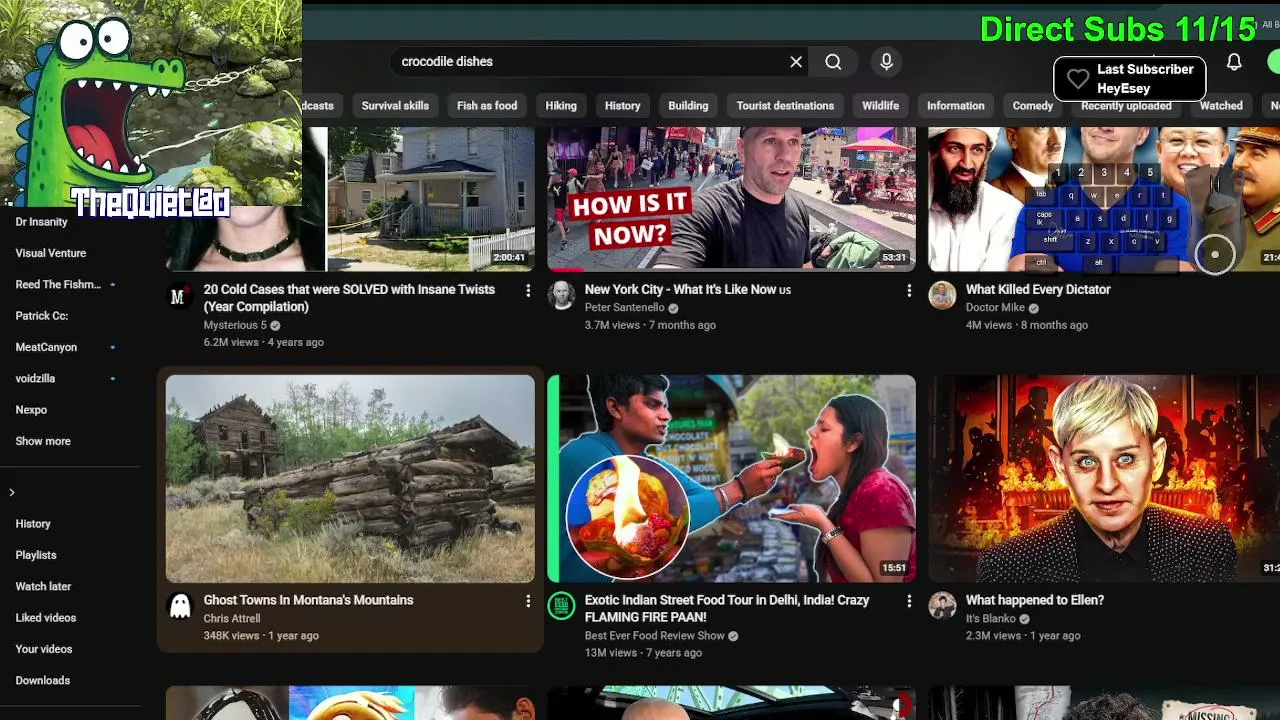The image size is (1280, 720).
Task: Open Nexpo subscription
Action: [31, 410]
